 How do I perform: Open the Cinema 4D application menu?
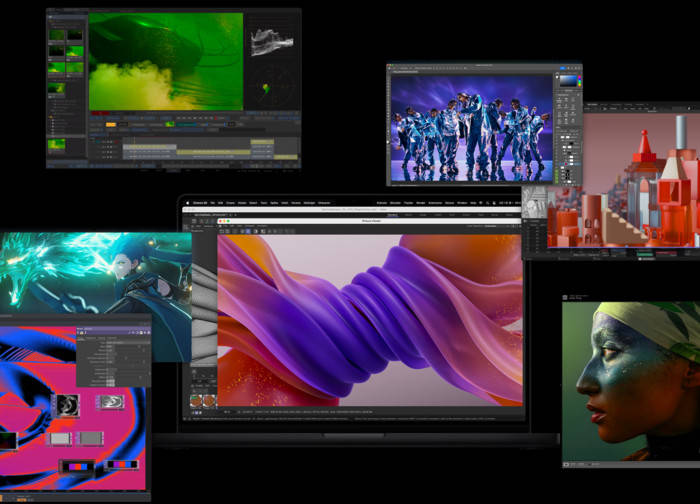click(x=200, y=203)
